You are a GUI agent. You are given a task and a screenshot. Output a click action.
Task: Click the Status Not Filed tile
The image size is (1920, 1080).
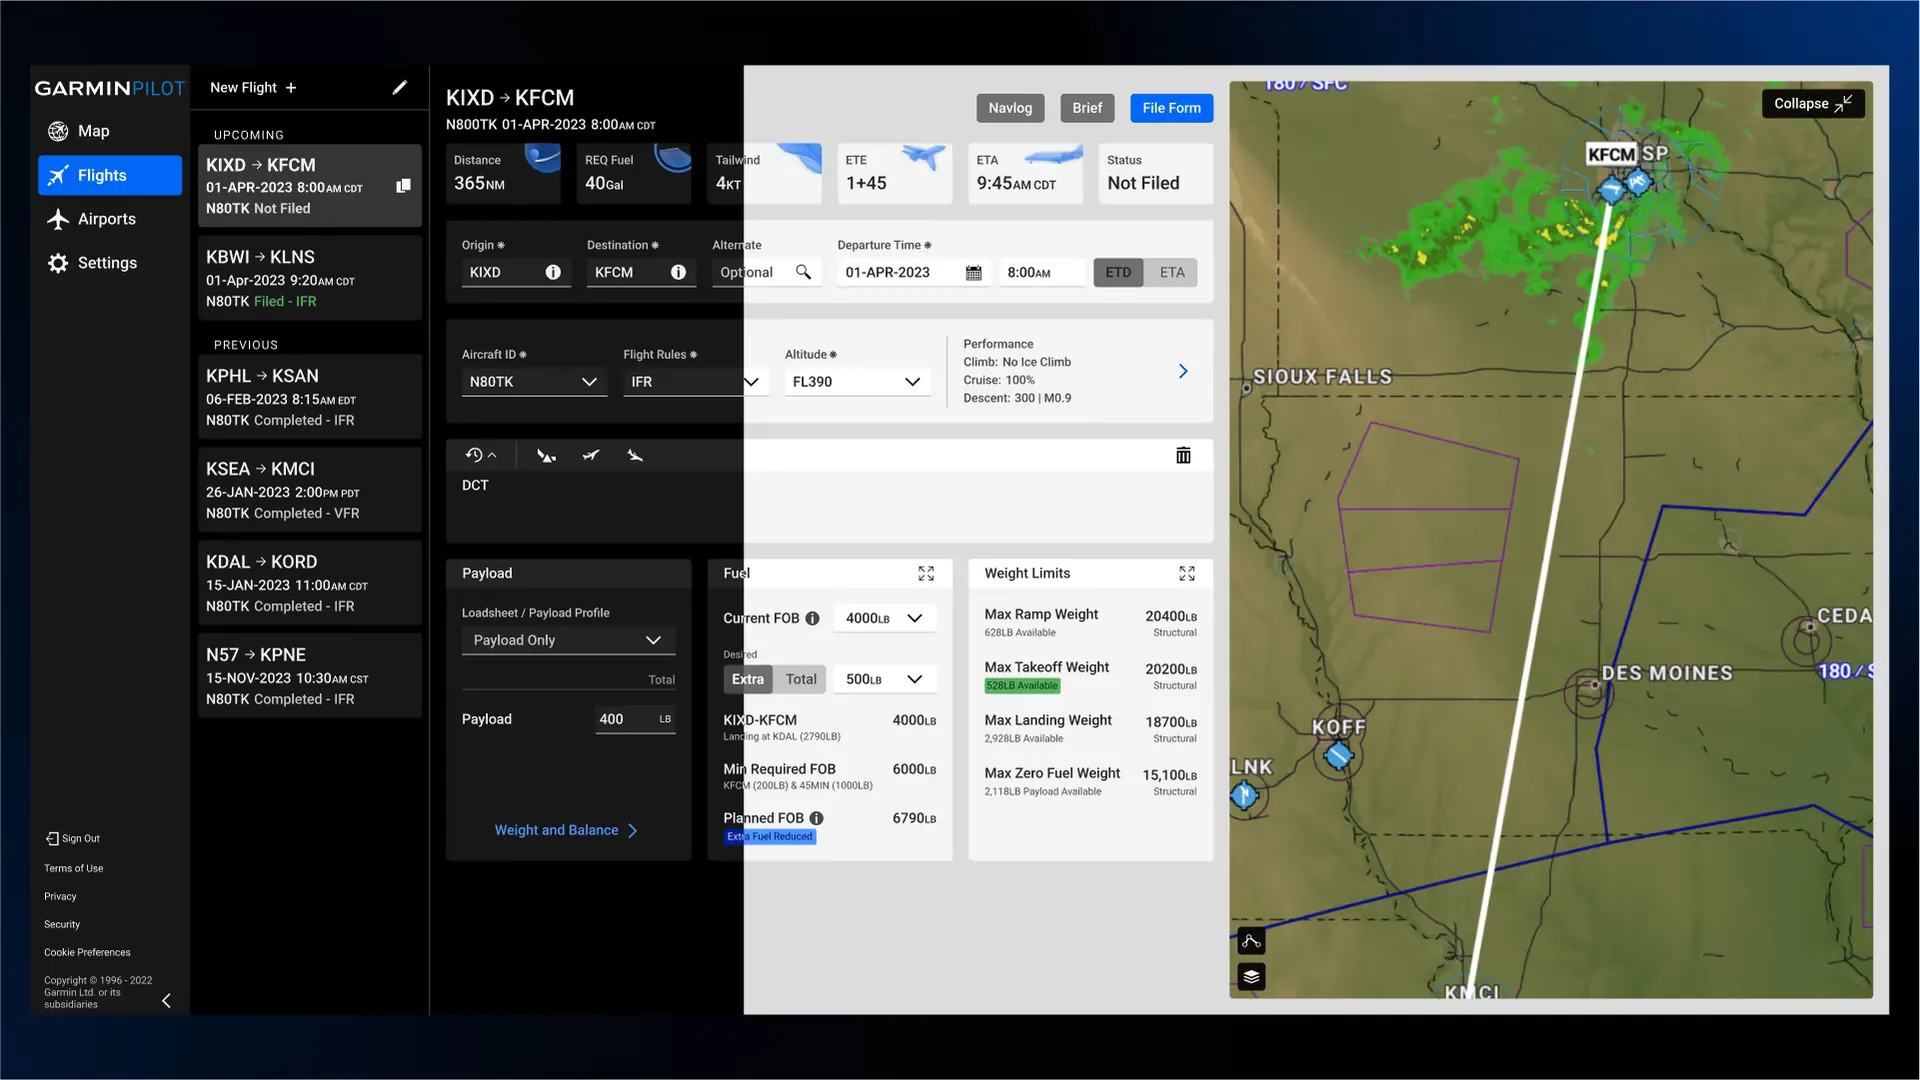point(1155,174)
